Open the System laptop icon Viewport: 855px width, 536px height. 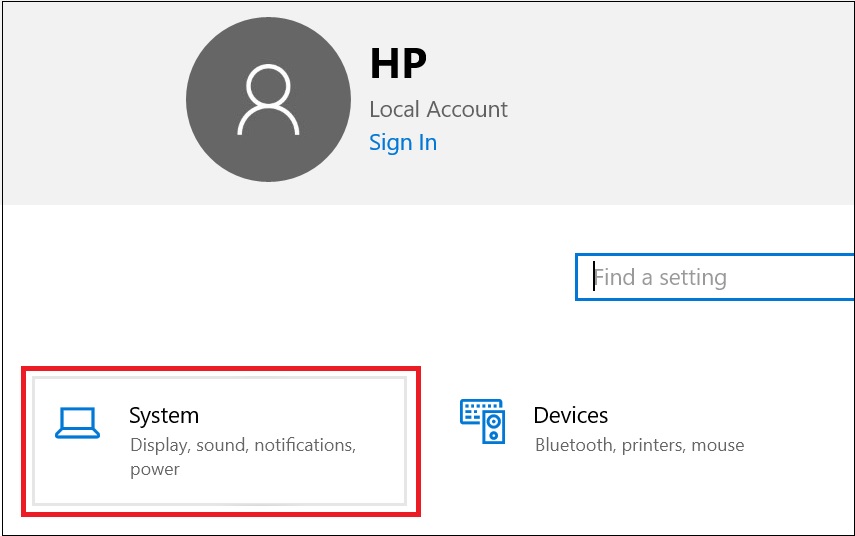pyautogui.click(x=77, y=423)
